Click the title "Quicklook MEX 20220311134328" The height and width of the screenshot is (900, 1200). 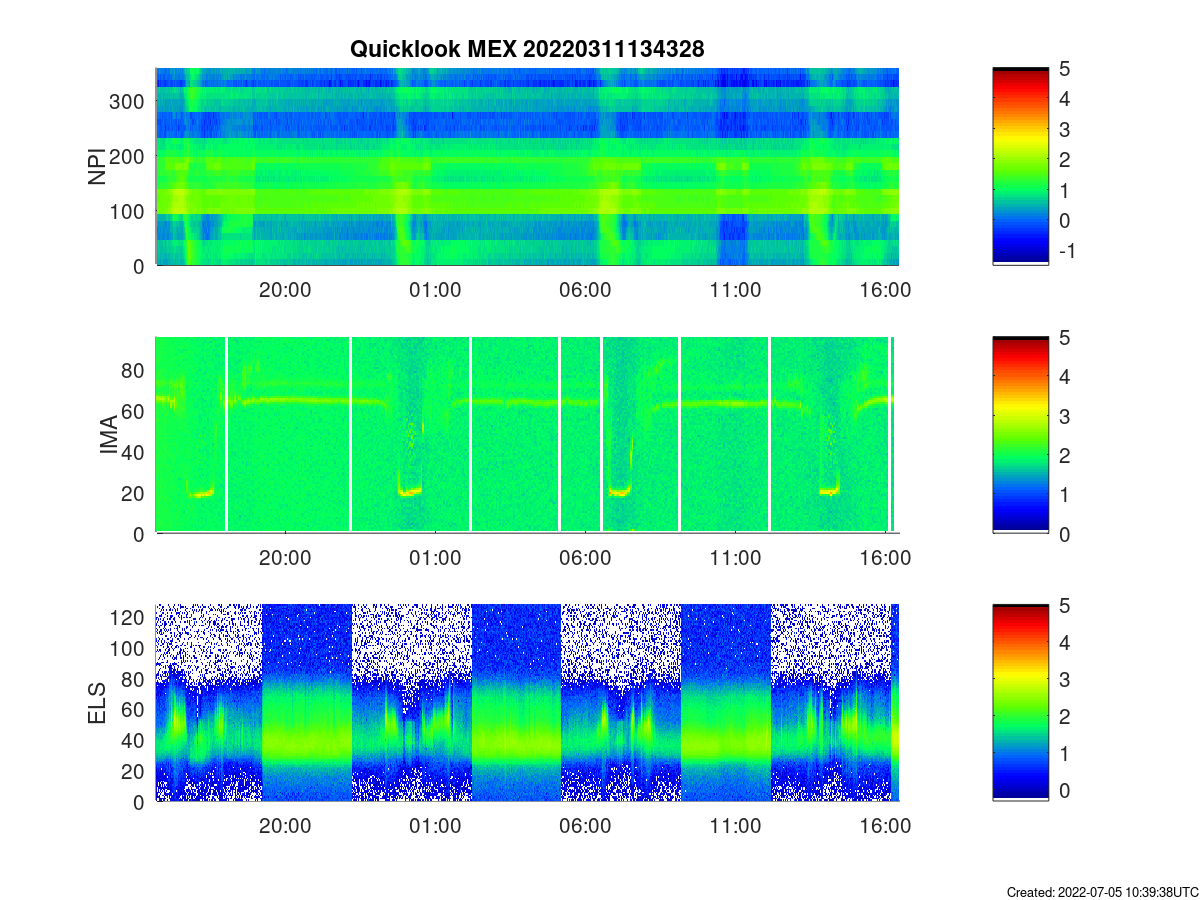[528, 49]
